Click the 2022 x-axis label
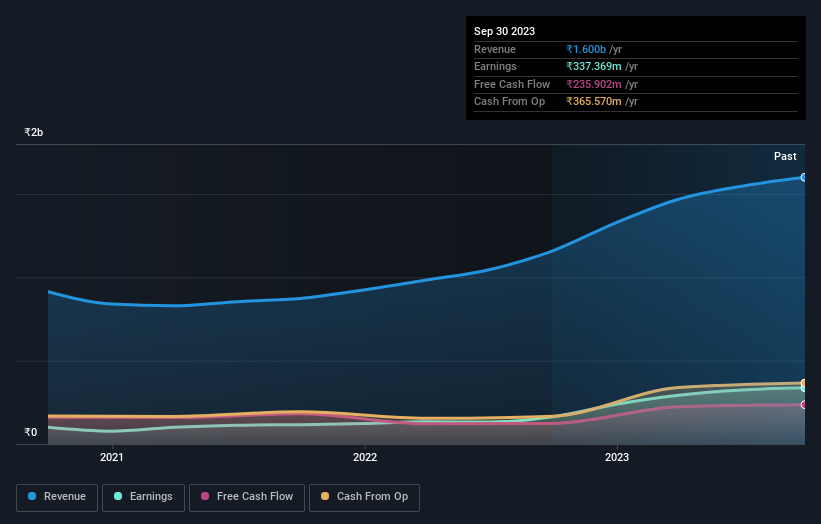This screenshot has height=524, width=821. point(365,457)
